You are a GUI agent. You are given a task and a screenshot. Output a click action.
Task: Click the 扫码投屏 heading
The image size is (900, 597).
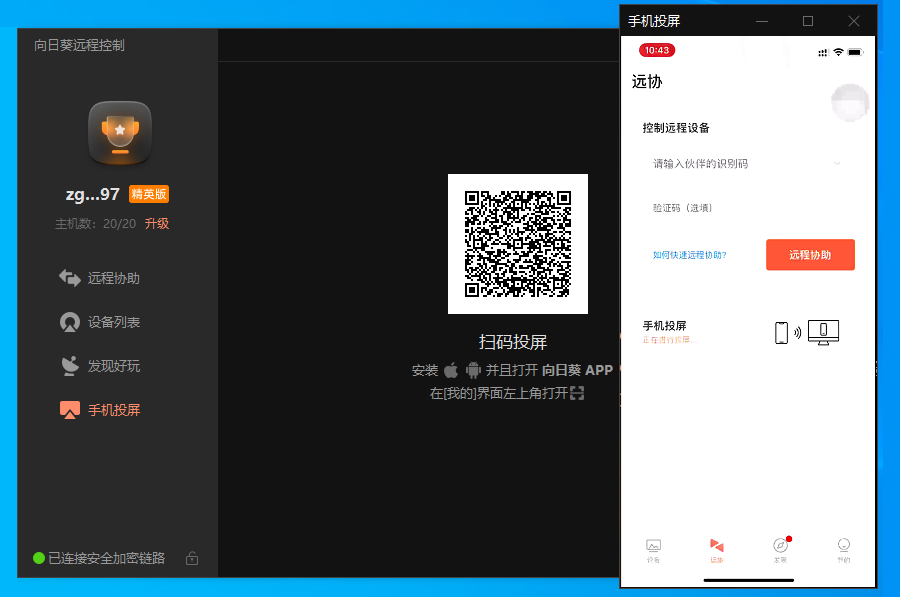click(x=513, y=342)
